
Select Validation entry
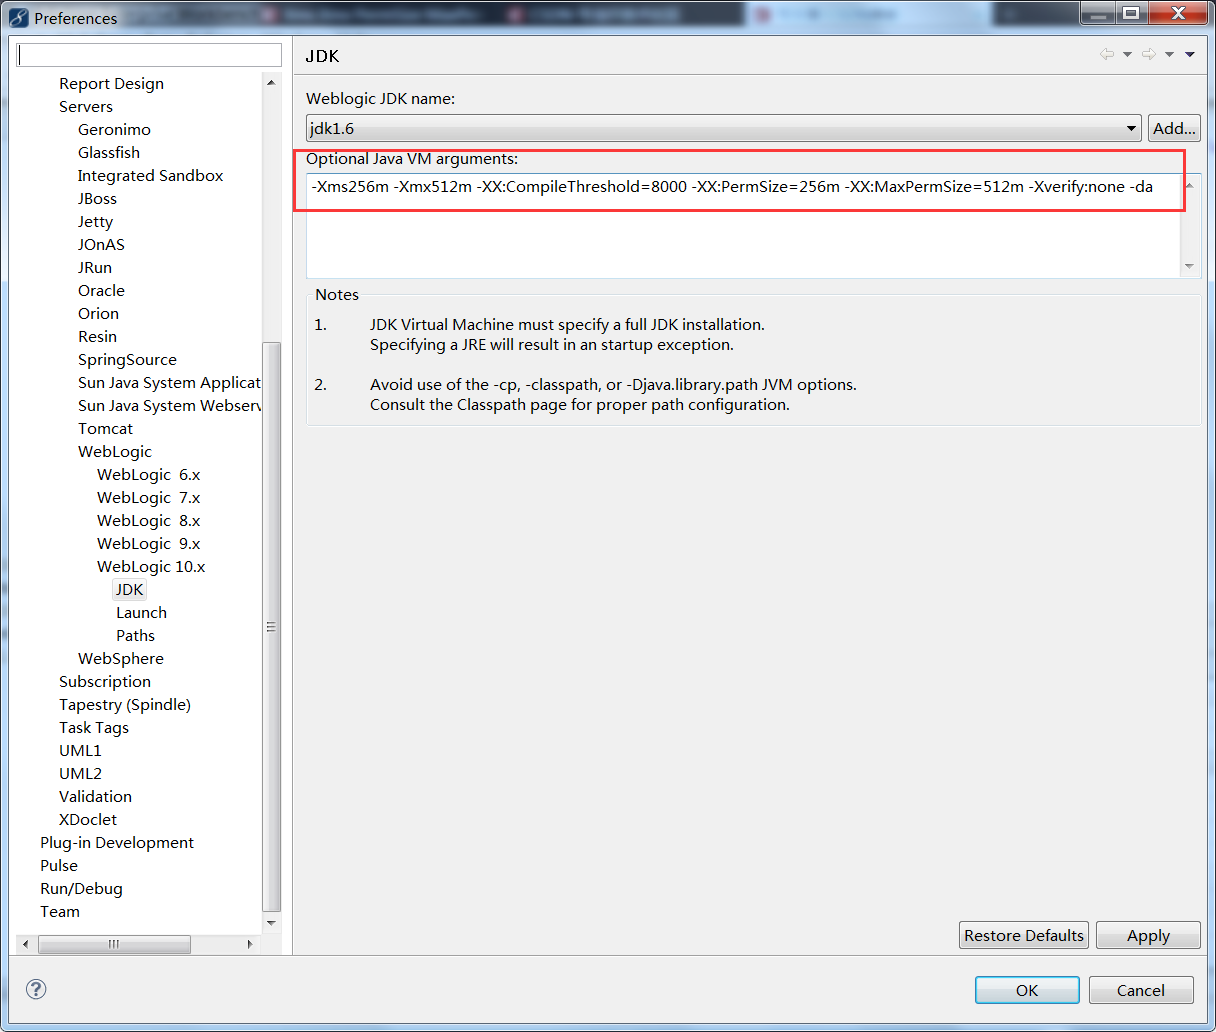(x=95, y=797)
